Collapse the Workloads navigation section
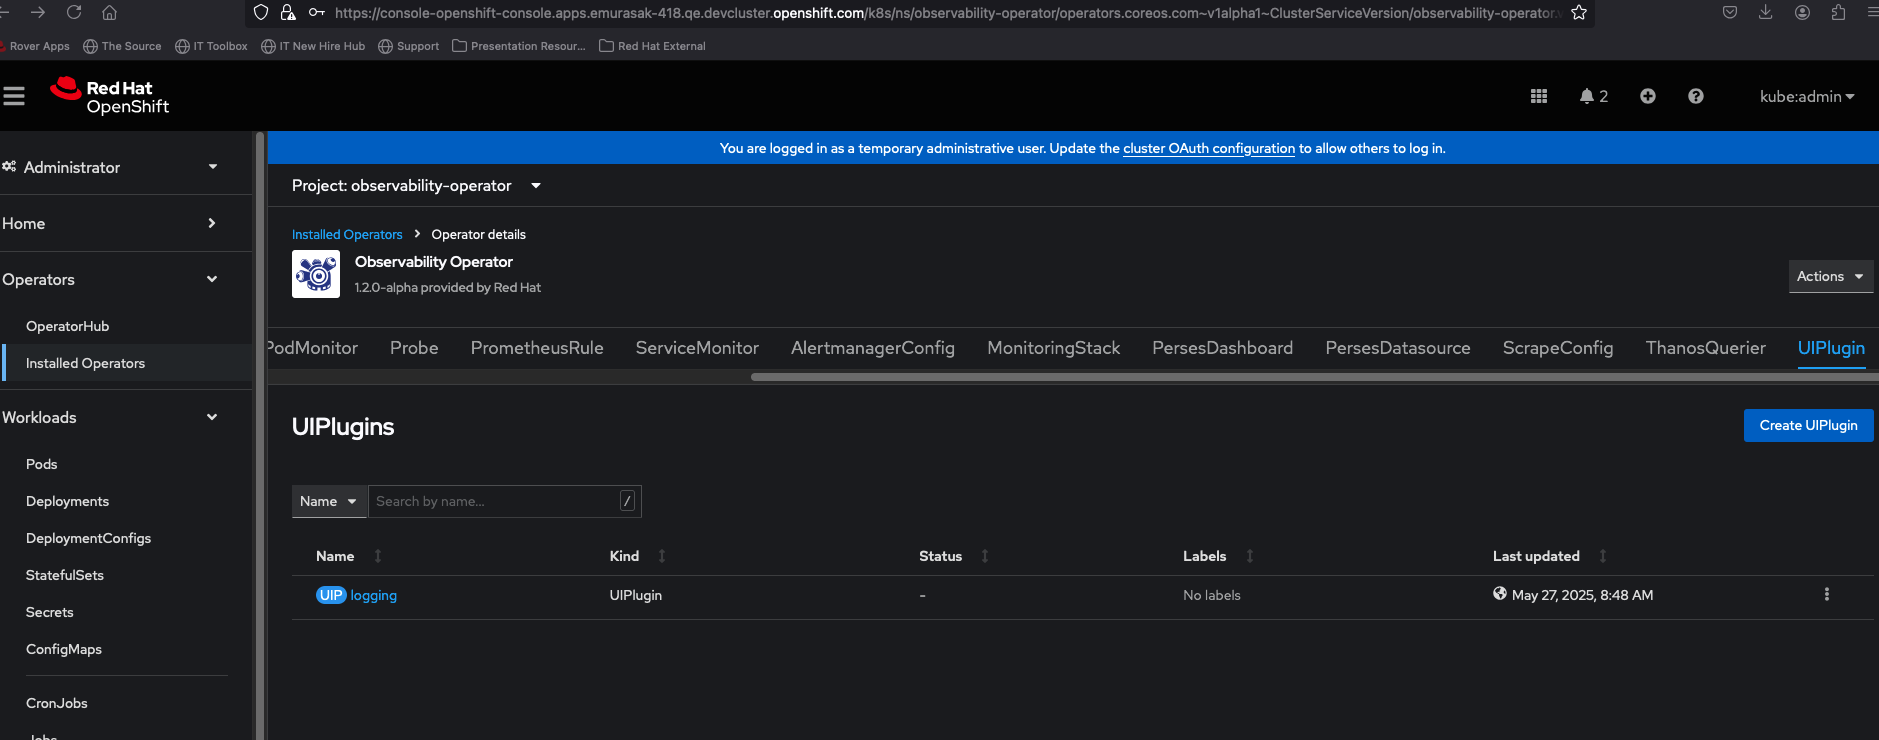Screen dimensions: 1879x740 [x=110, y=417]
